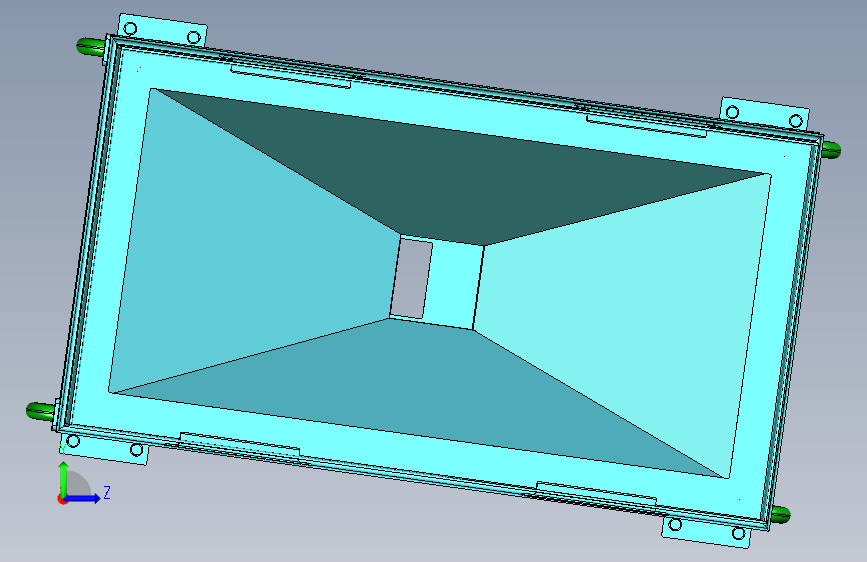This screenshot has width=867, height=562.
Task: Pick the left hole in the lower-right bracket
Action: coord(675,524)
